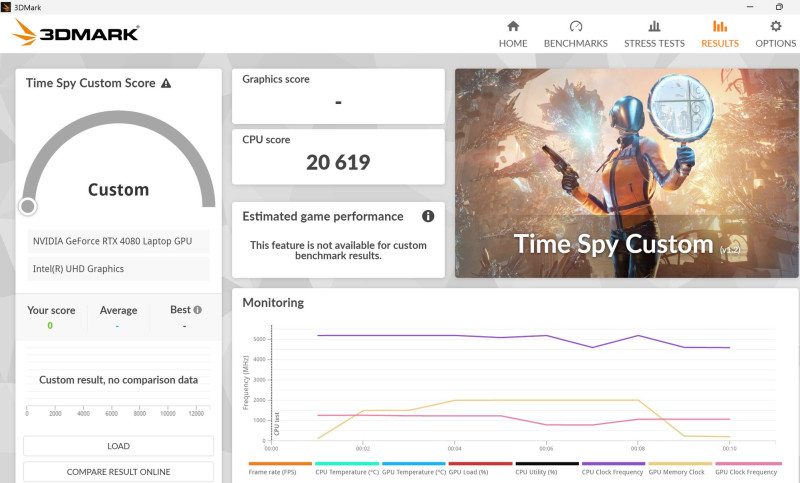The width and height of the screenshot is (800, 483).
Task: Toggle CPU Utility (%) legend item
Action: (547, 469)
